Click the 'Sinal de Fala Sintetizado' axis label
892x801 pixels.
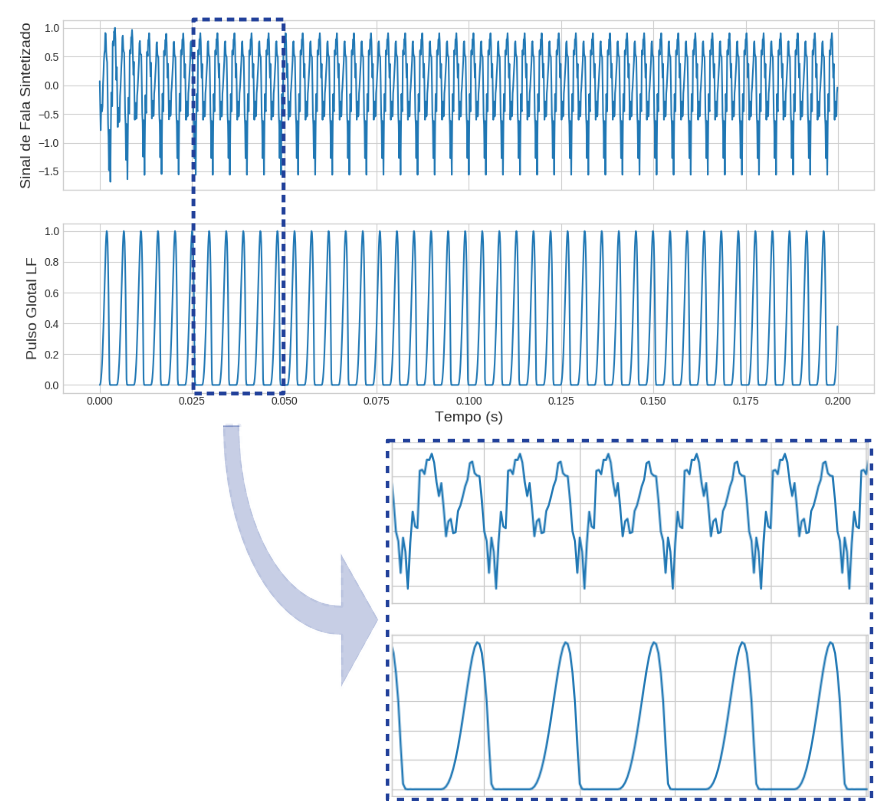pyautogui.click(x=25, y=106)
